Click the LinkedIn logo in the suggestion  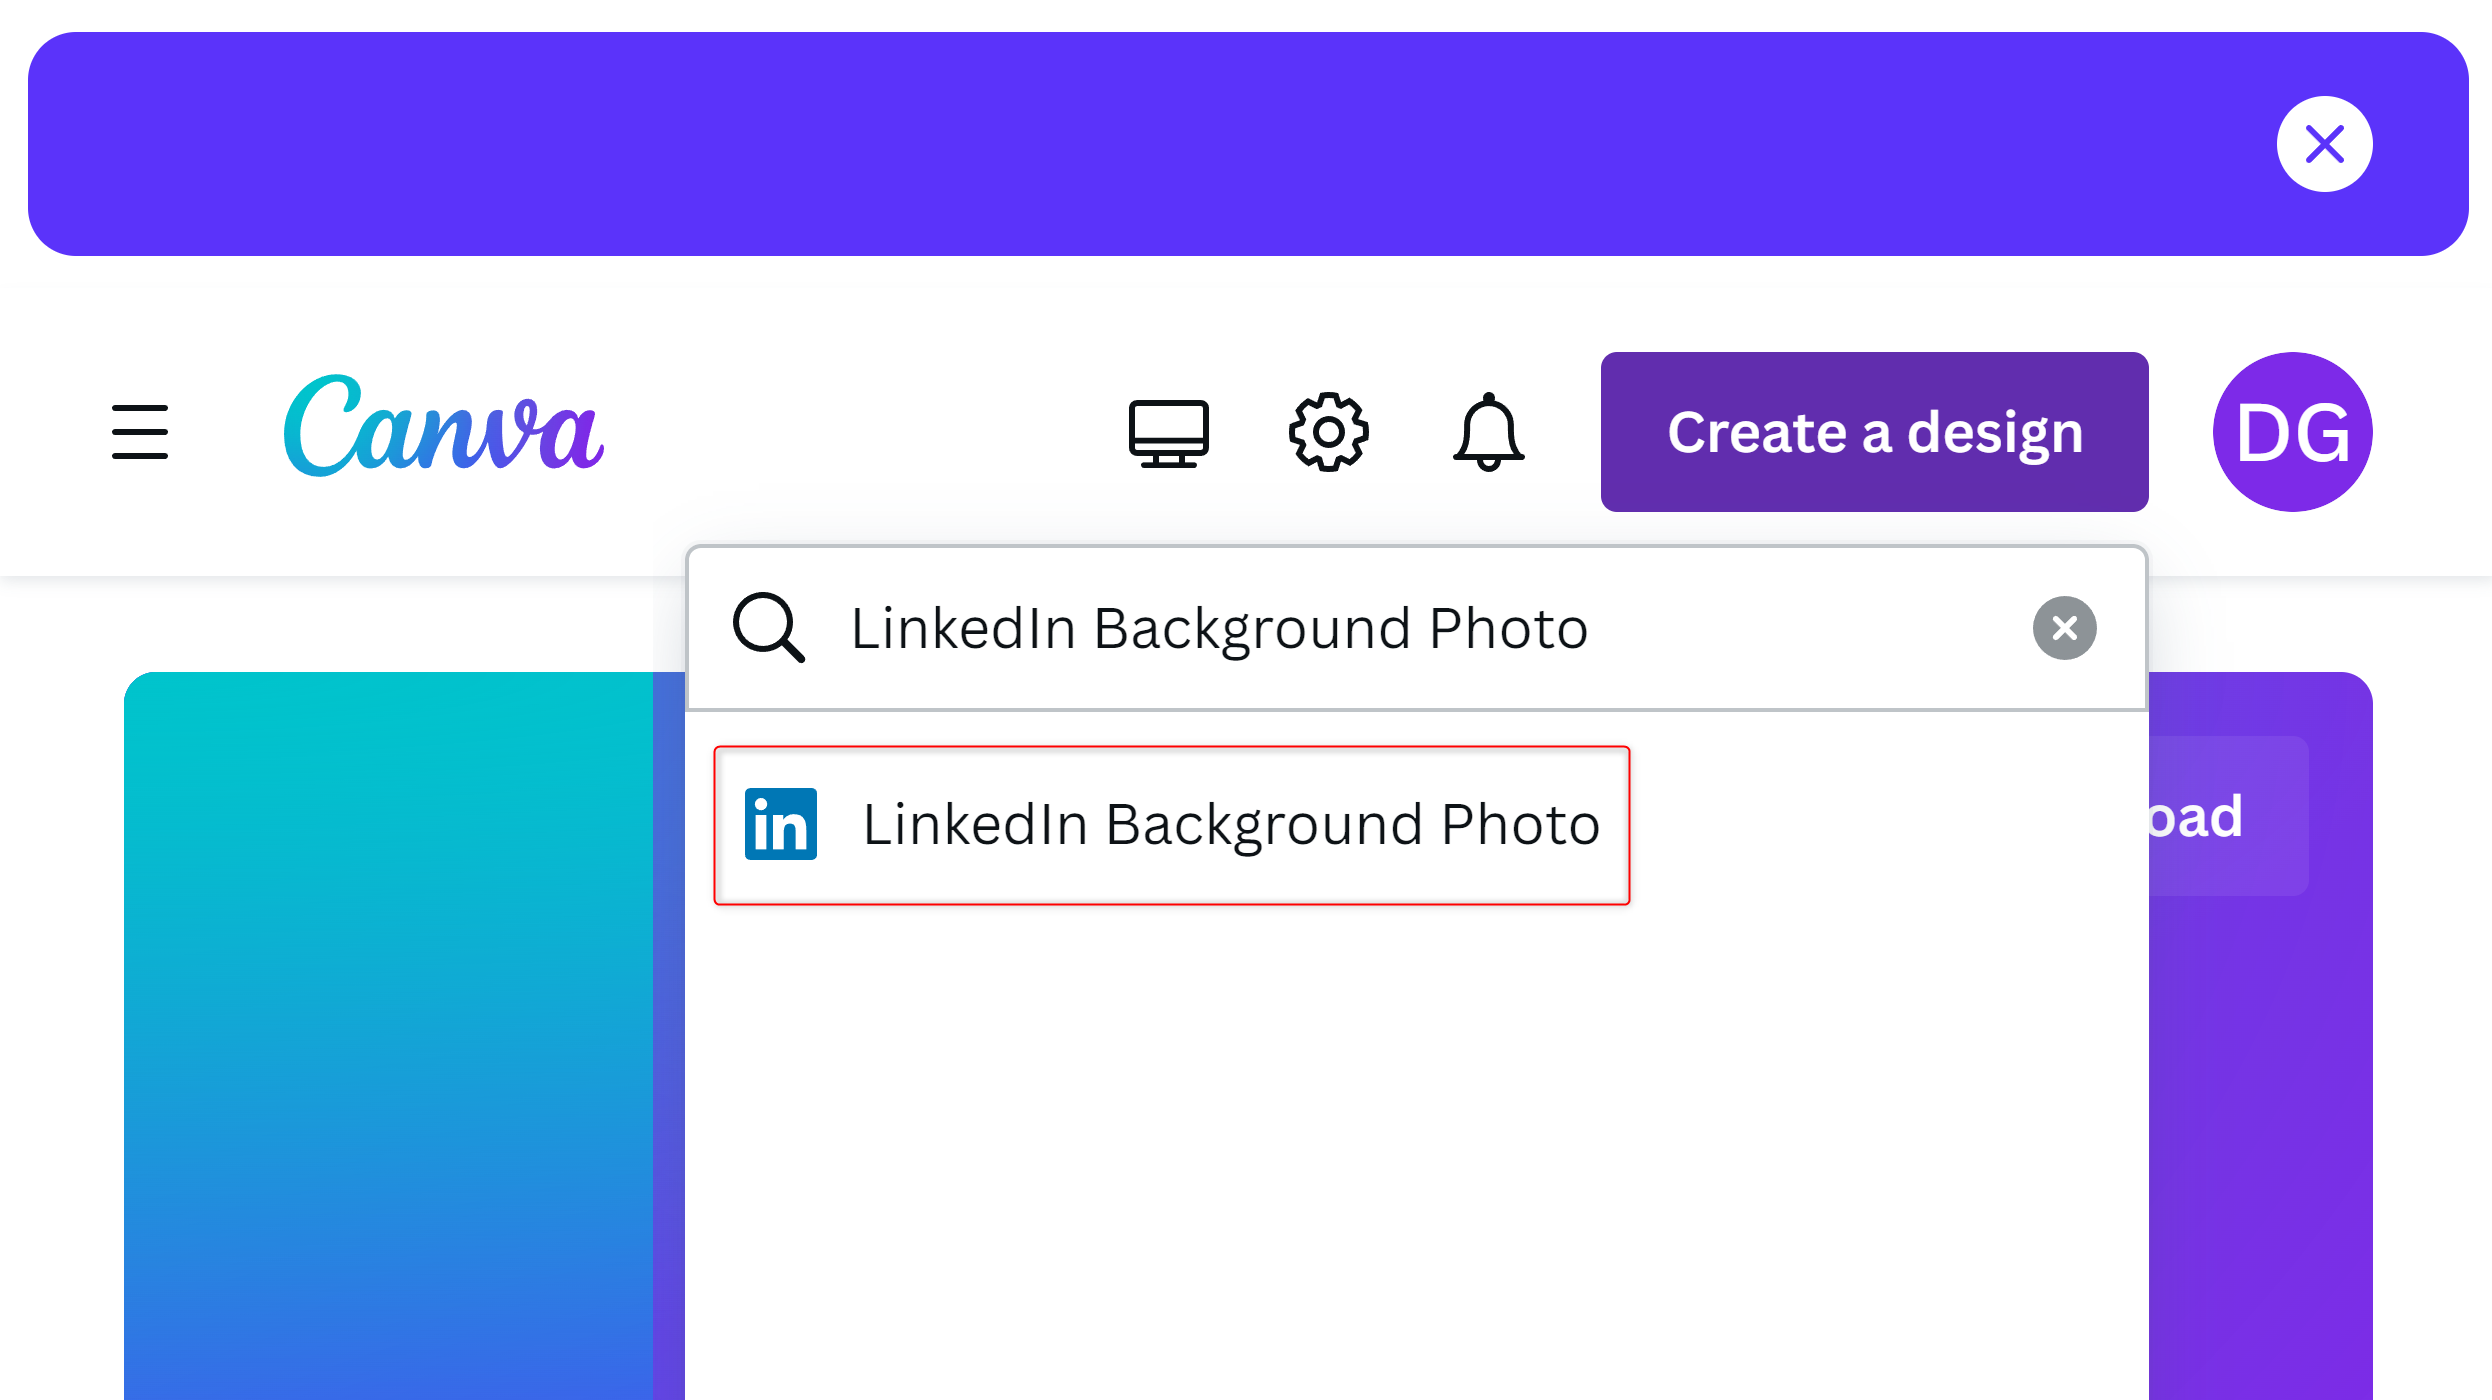coord(781,824)
